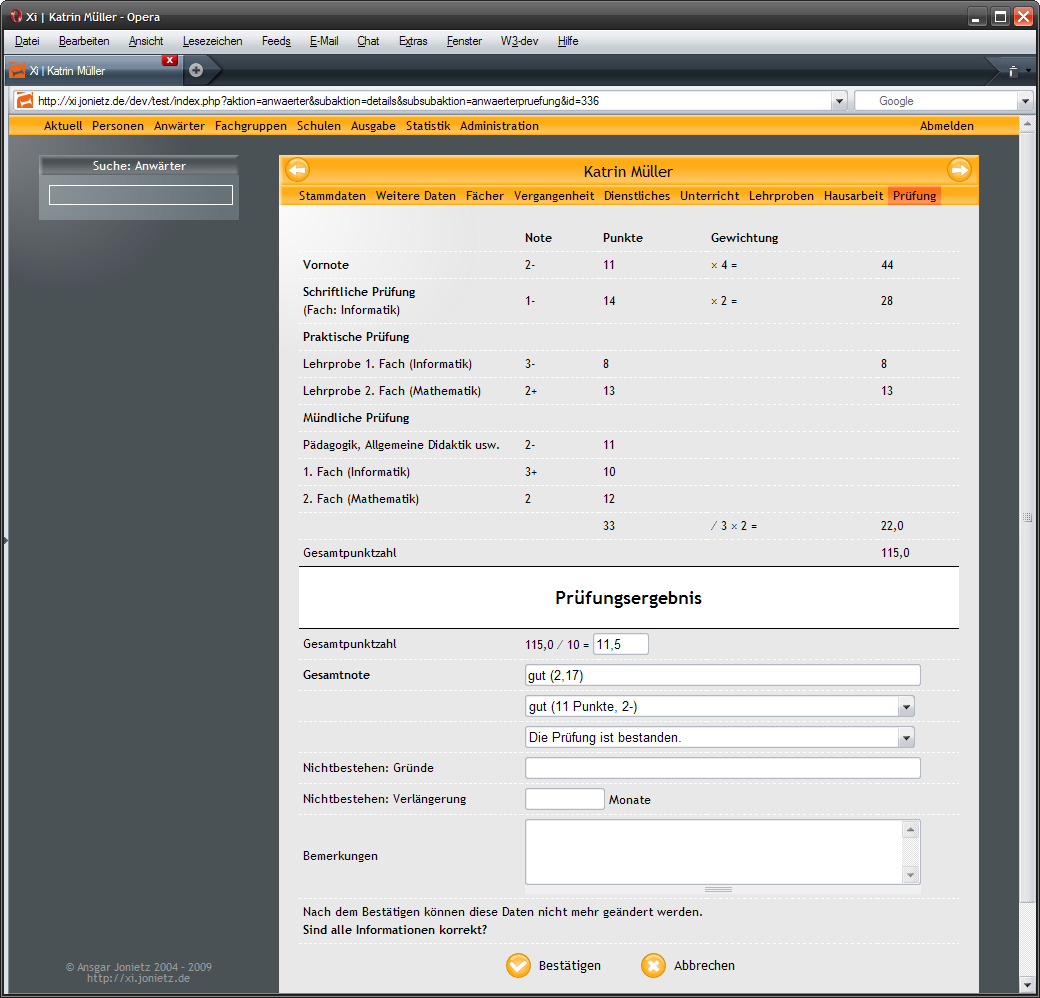The height and width of the screenshot is (998, 1040).
Task: Click the page scrollbar up arrow
Action: [x=1027, y=124]
